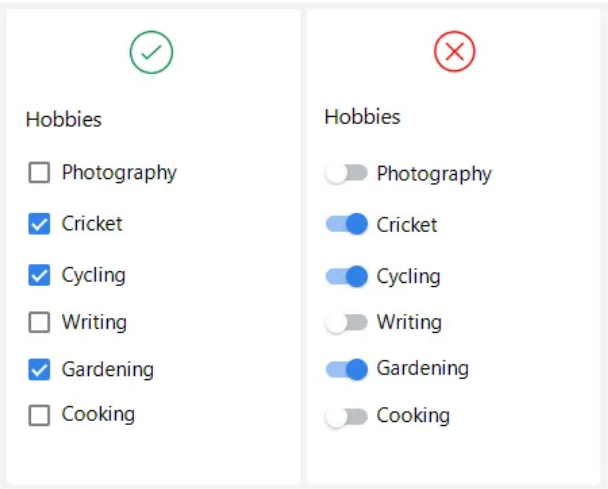Turn on the Writing toggle switch

coord(346,322)
